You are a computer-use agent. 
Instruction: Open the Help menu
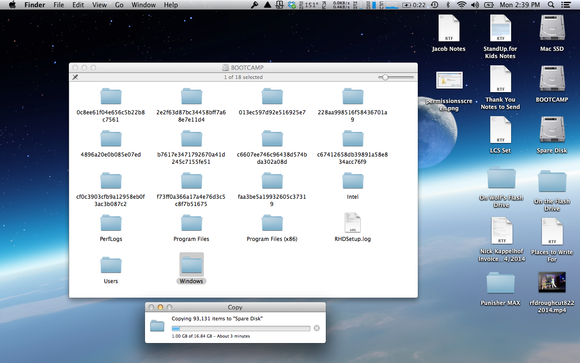point(171,5)
